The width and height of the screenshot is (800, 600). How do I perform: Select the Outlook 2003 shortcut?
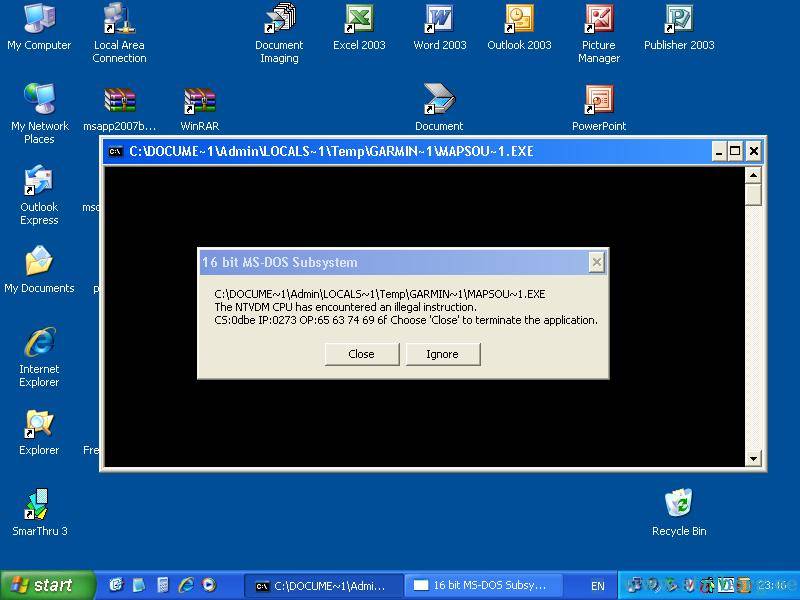pos(519,28)
